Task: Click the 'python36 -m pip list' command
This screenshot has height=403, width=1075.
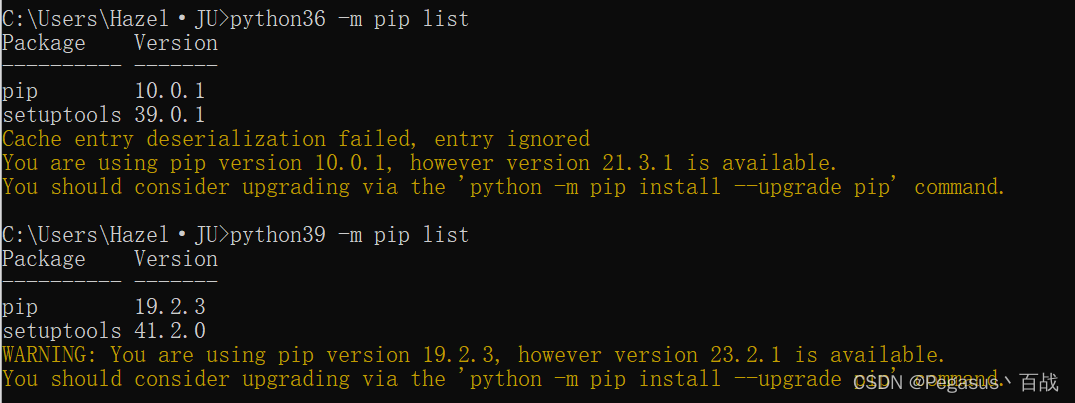Action: point(349,19)
